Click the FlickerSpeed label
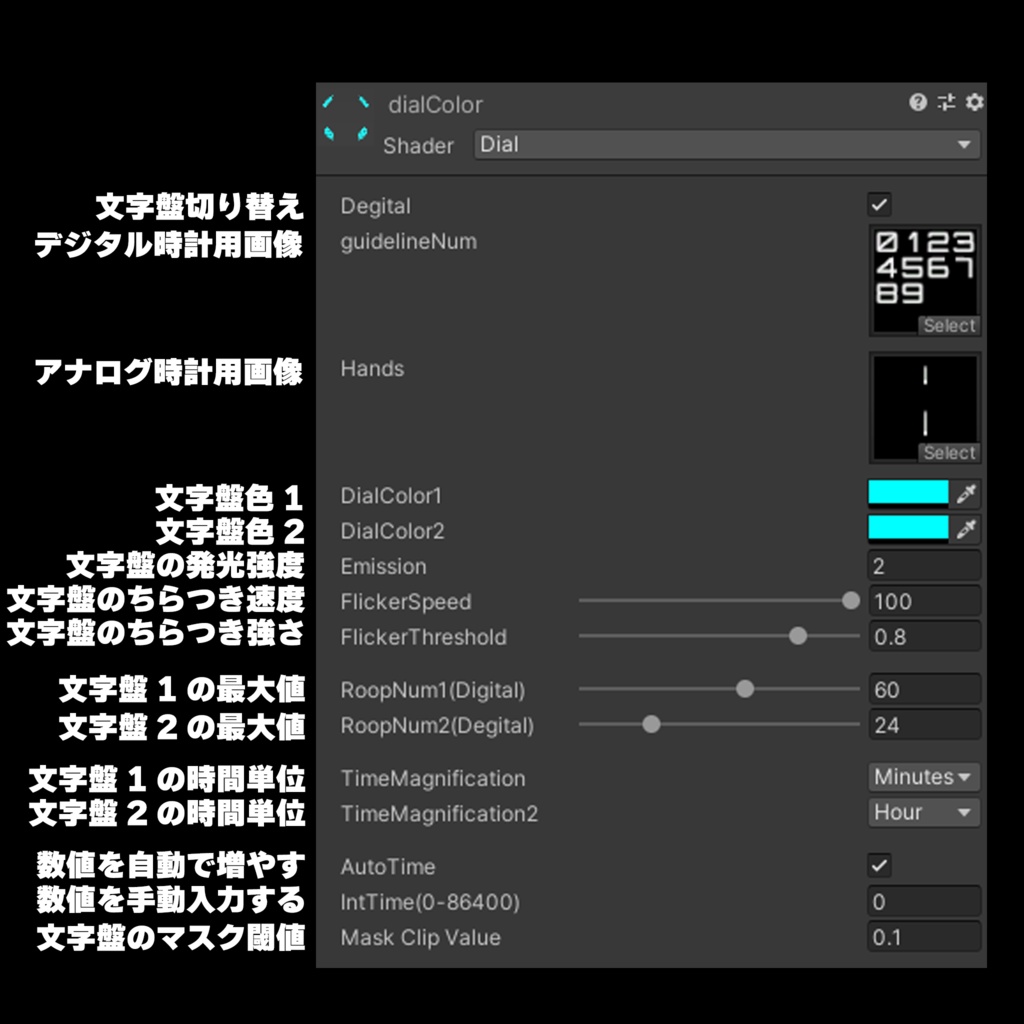This screenshot has height=1024, width=1024. tap(406, 601)
